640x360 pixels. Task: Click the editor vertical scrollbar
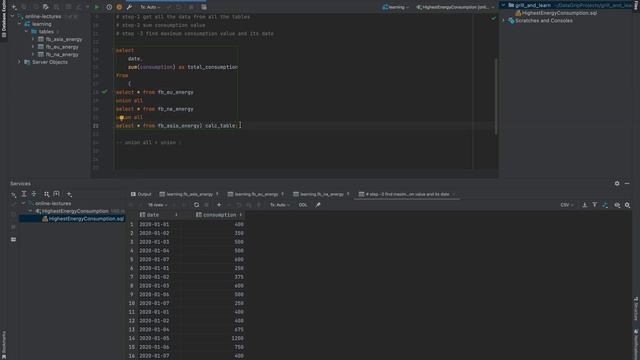[496, 96]
